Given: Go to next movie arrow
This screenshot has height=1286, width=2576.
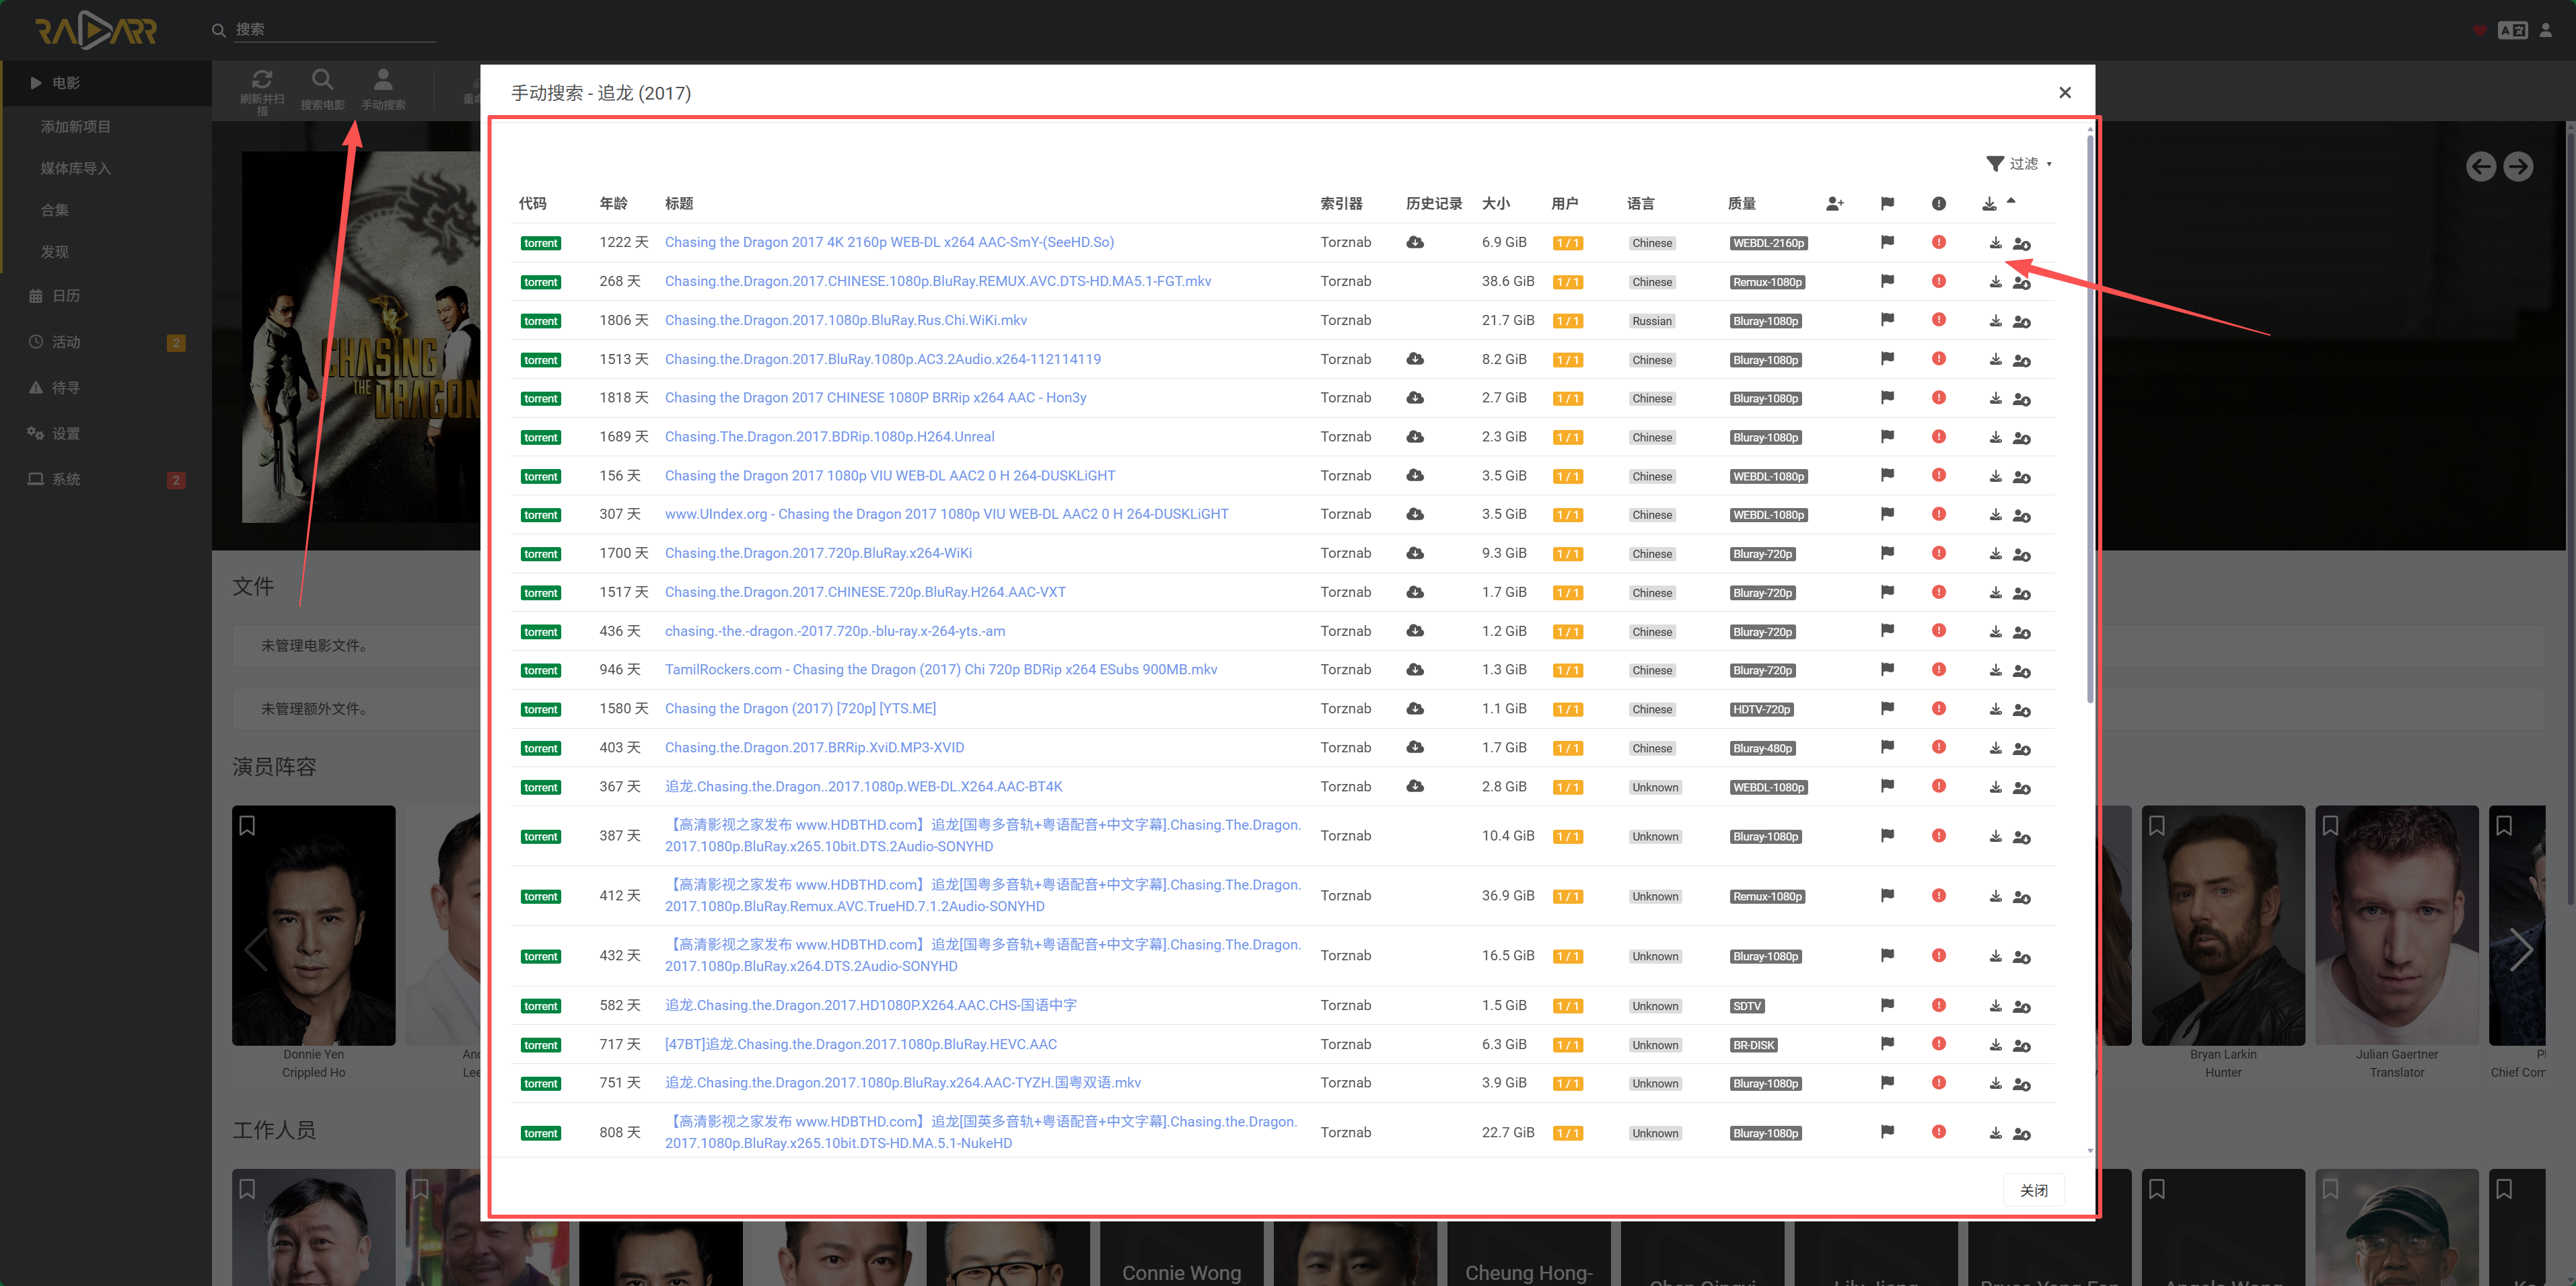Looking at the screenshot, I should coord(2518,166).
